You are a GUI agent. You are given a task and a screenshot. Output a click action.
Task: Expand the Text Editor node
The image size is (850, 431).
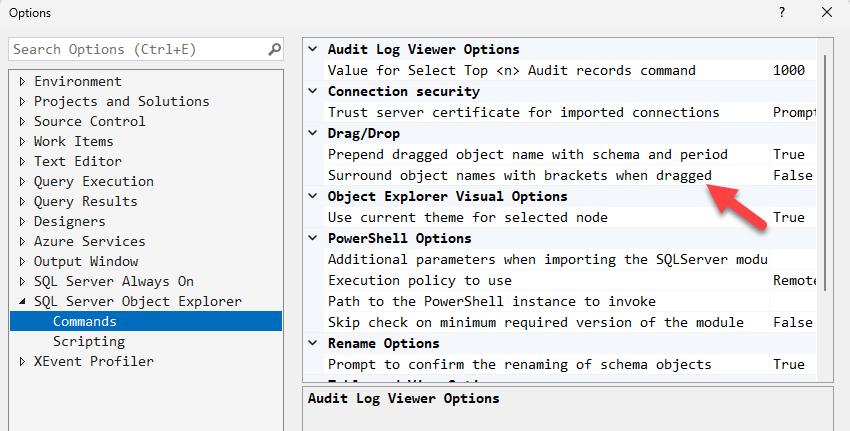click(x=22, y=162)
